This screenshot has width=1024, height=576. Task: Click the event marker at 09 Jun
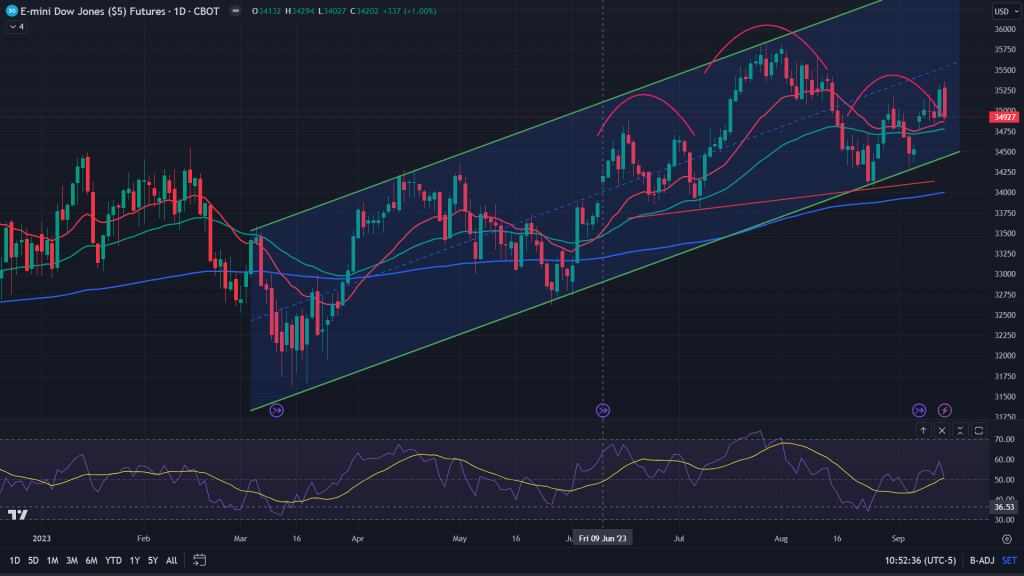[603, 410]
